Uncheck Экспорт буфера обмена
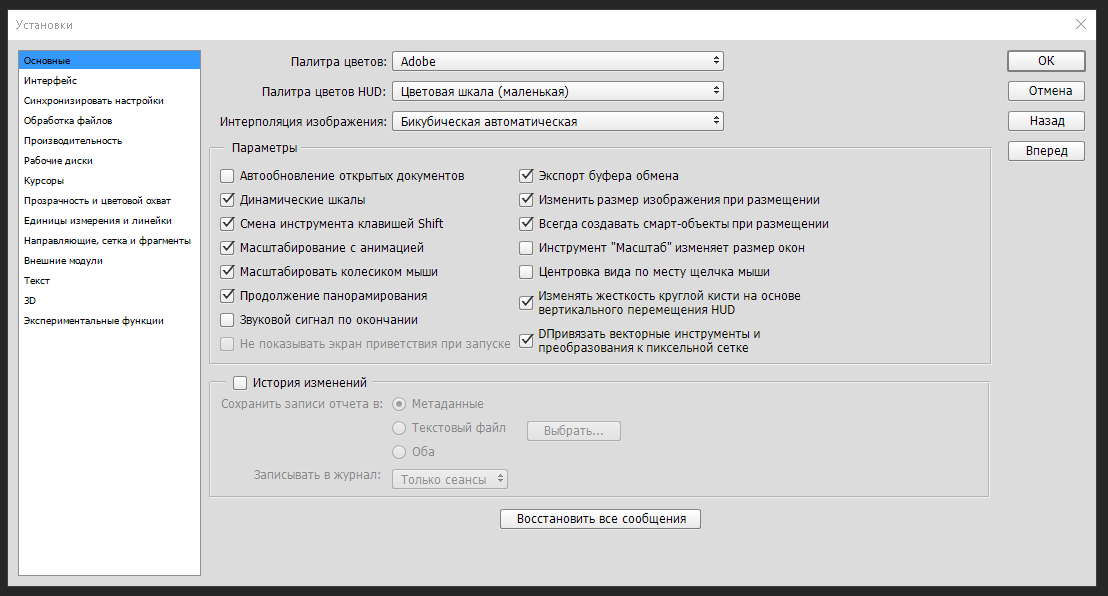1108x596 pixels. (x=526, y=175)
